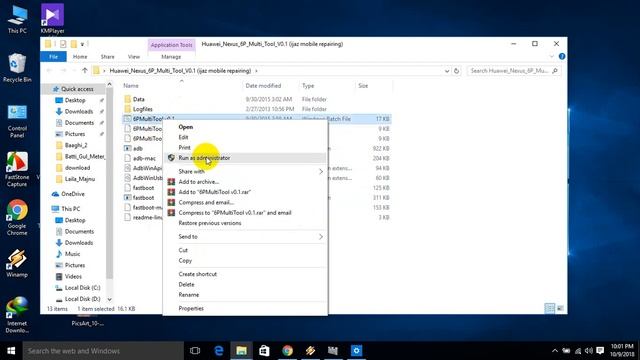Select Create shortcut
The image size is (640, 360).
246,274
